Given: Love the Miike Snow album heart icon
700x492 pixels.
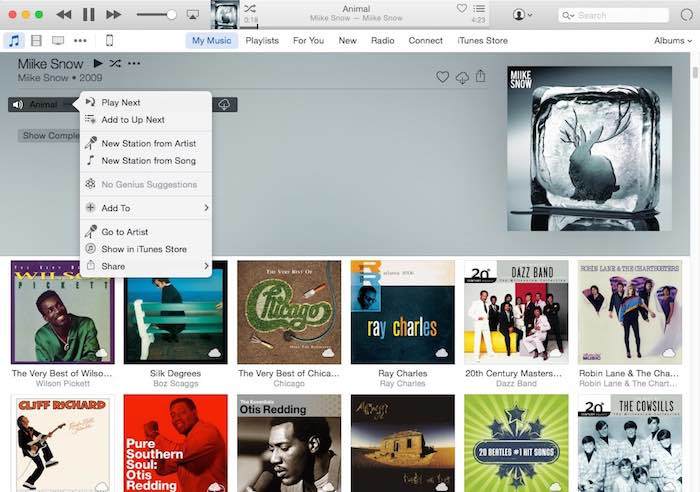Looking at the screenshot, I should [x=442, y=77].
